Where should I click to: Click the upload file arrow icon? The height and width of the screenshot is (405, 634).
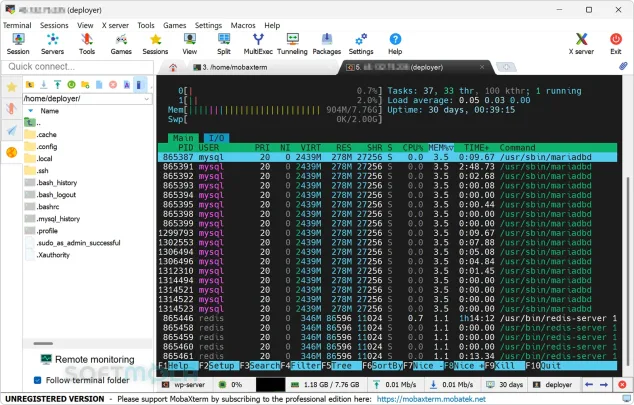click(57, 84)
